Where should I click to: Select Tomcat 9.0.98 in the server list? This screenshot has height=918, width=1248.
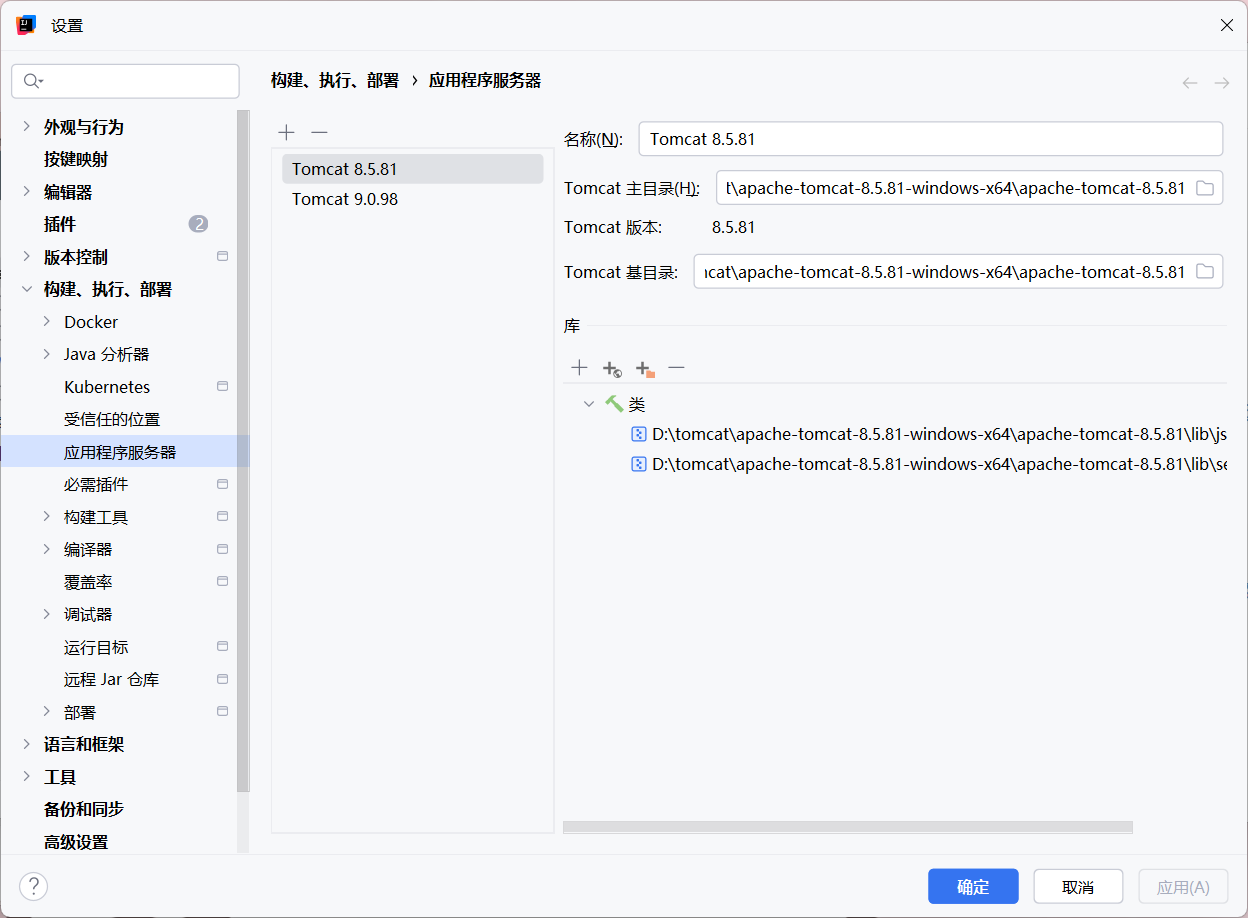click(x=345, y=199)
